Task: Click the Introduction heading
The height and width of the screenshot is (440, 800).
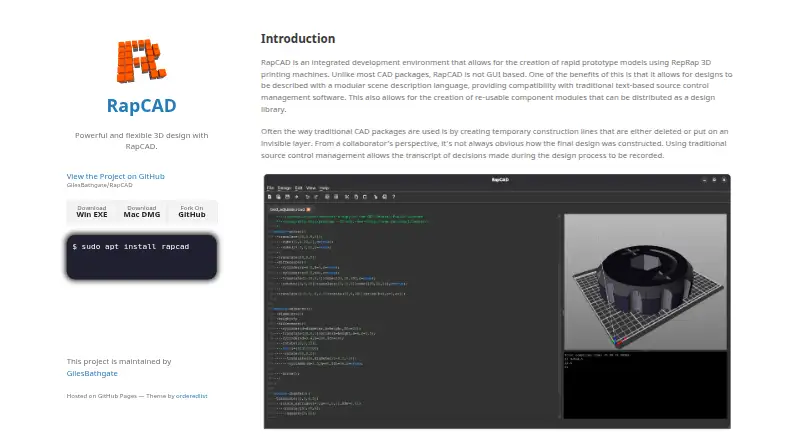Action: point(298,39)
